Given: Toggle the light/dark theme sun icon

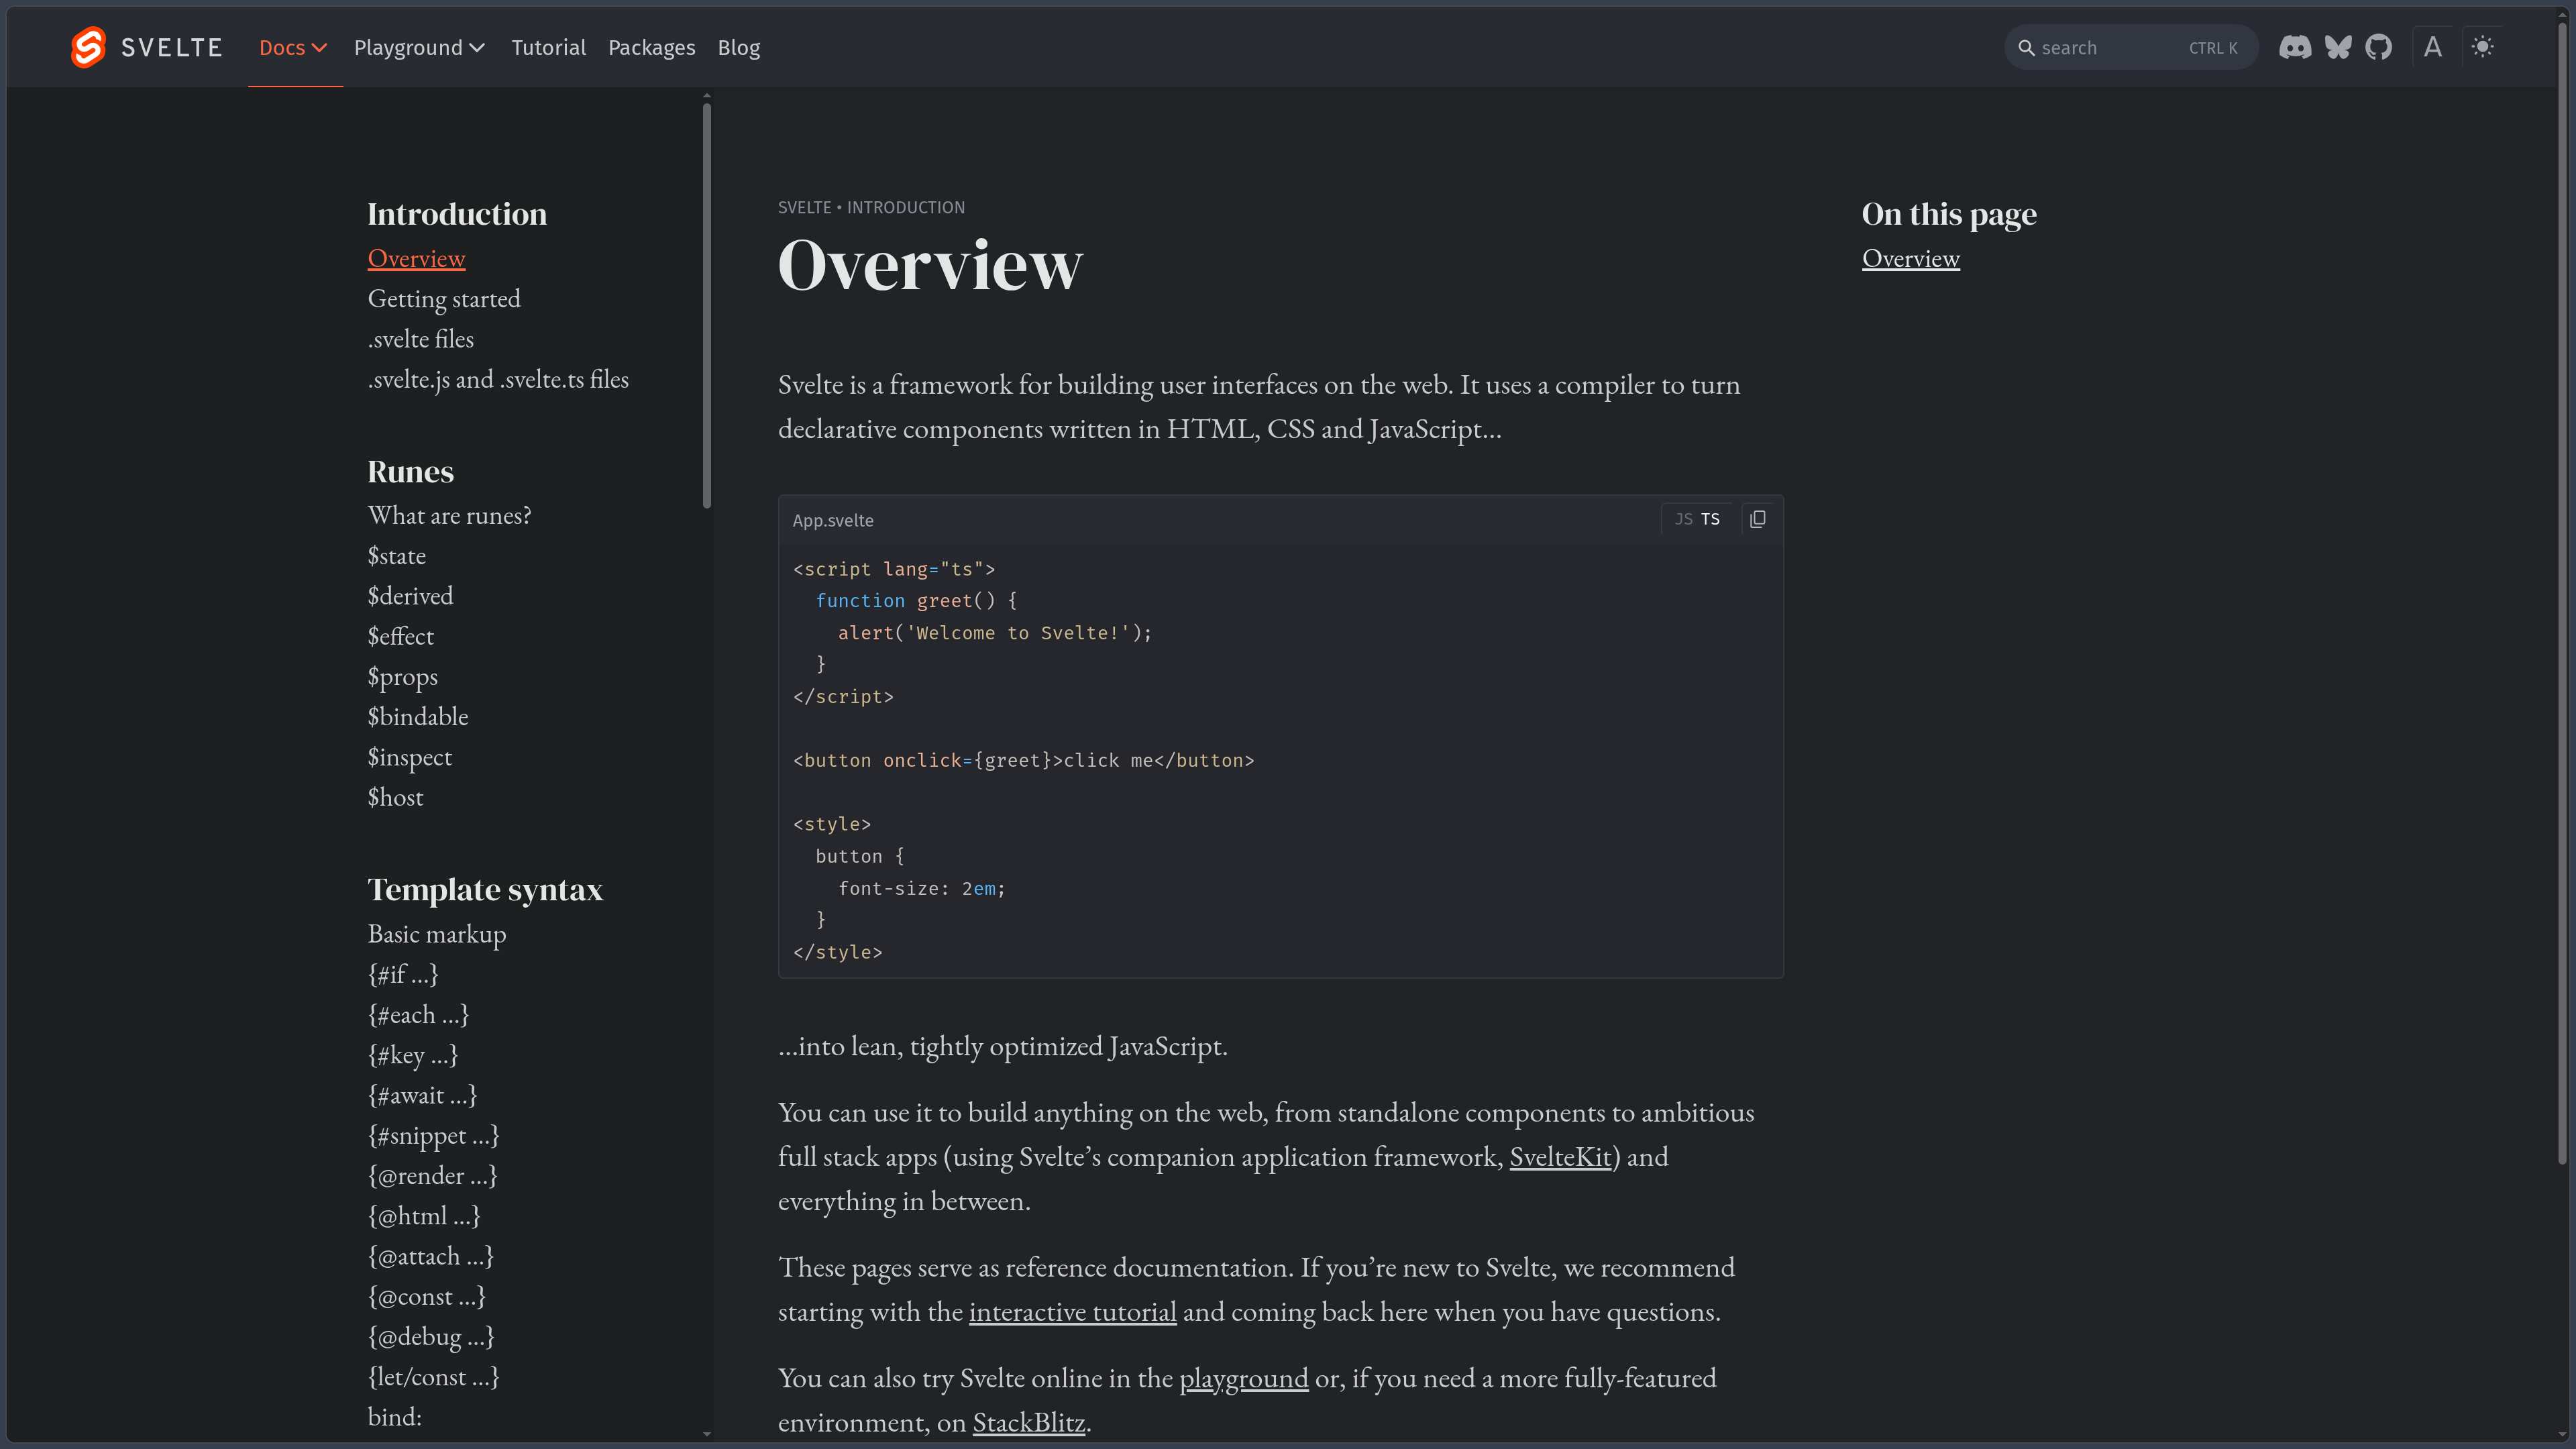Looking at the screenshot, I should 2483,47.
